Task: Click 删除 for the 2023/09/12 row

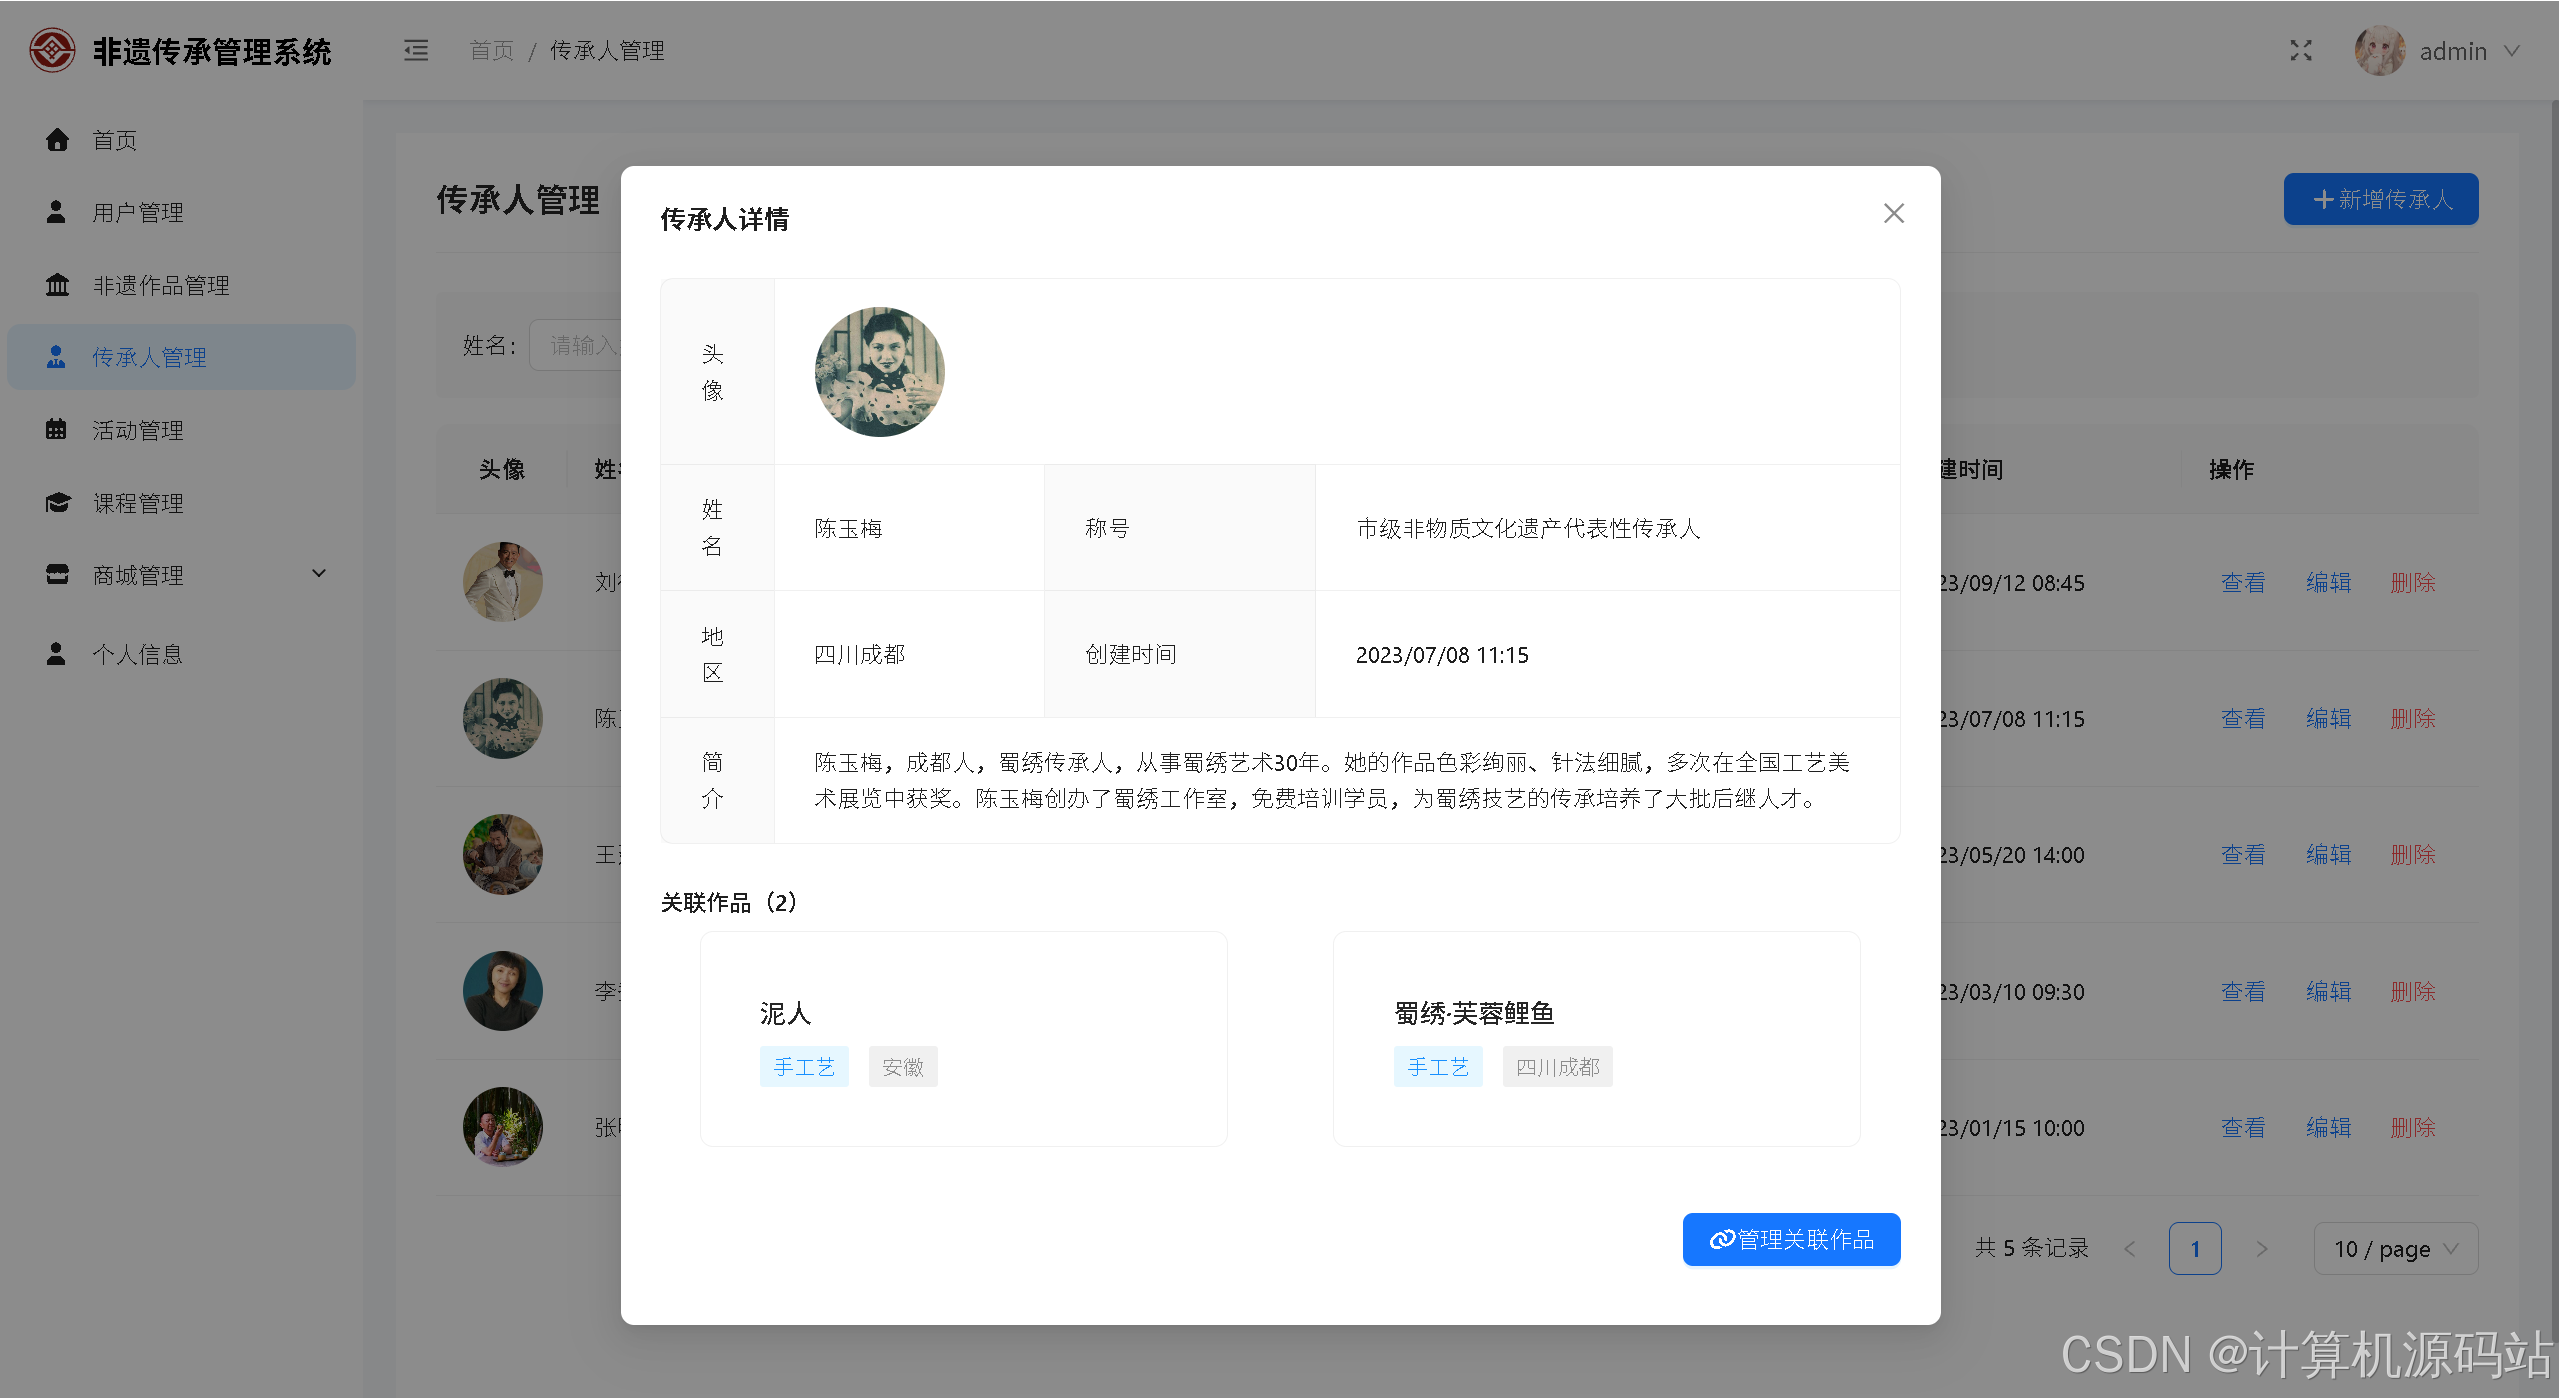Action: (x=2412, y=582)
